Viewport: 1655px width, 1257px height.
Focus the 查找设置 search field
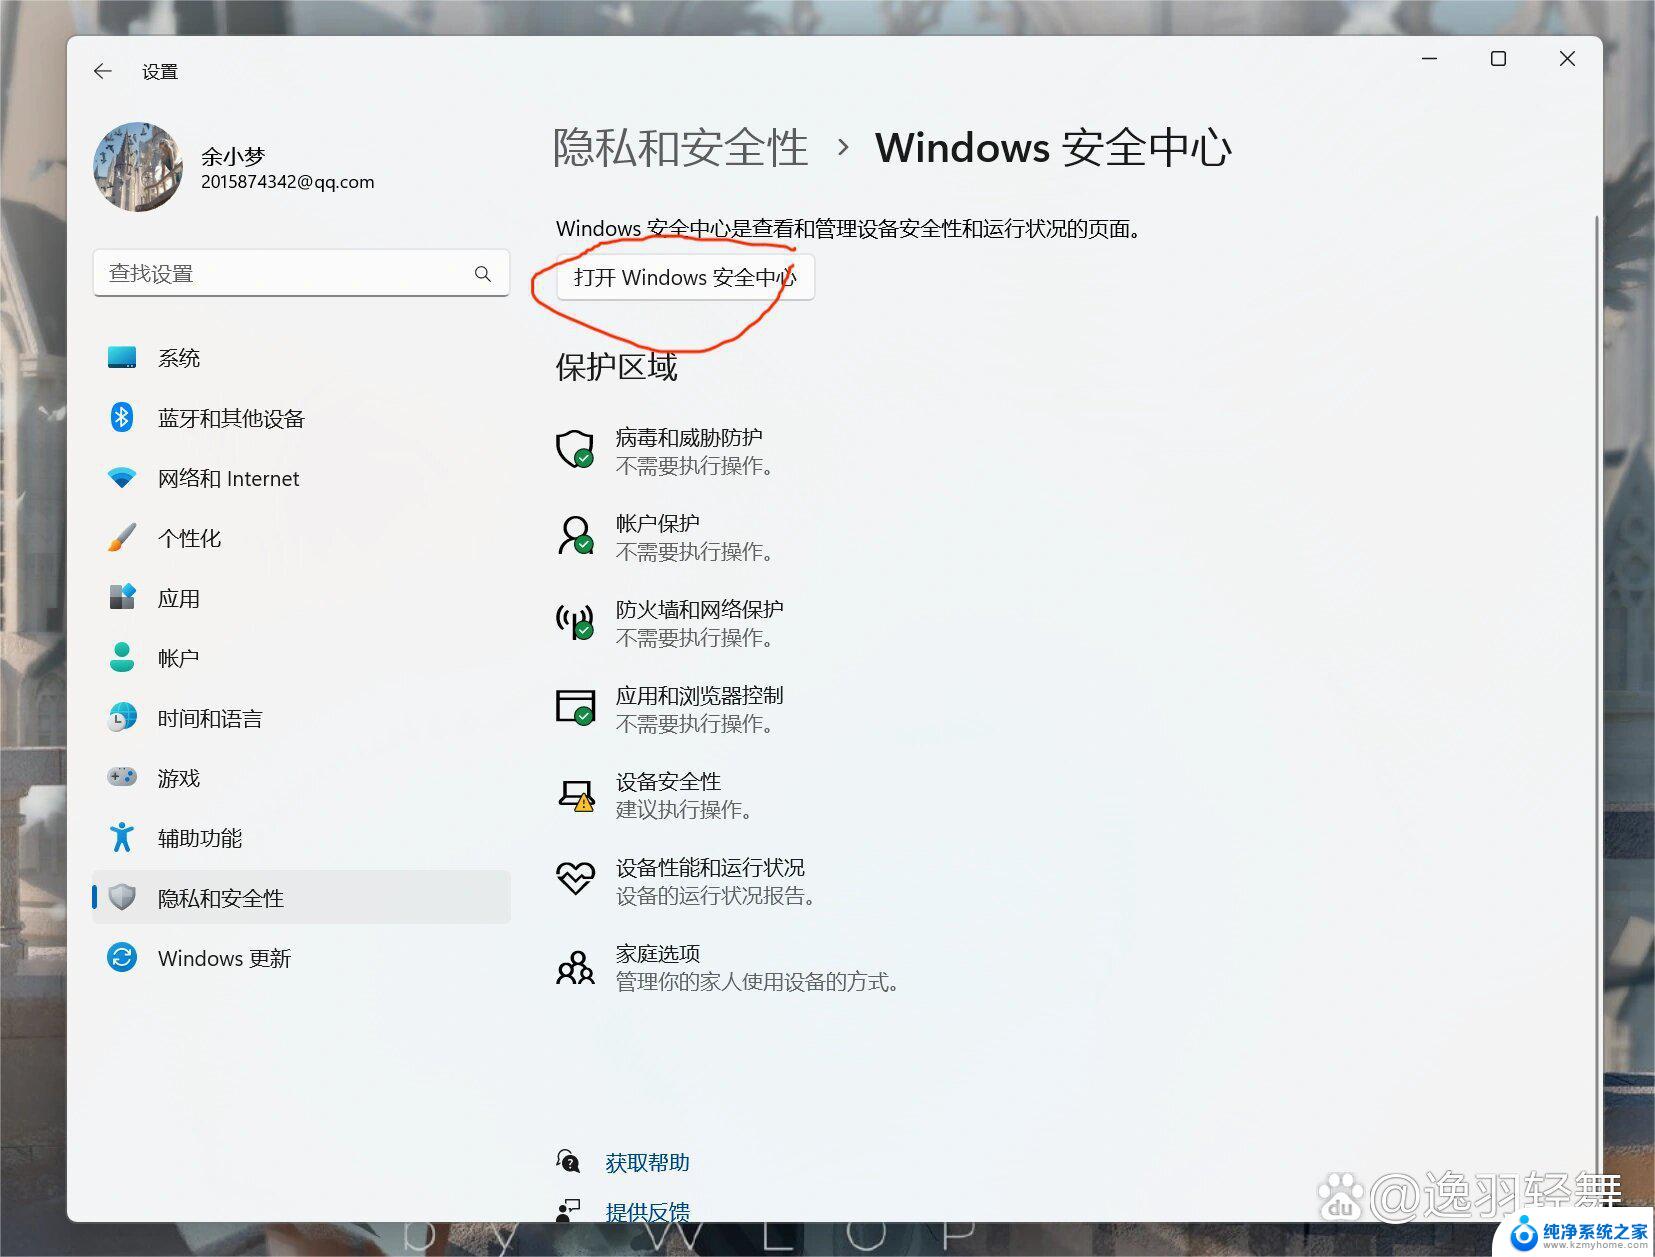point(301,273)
